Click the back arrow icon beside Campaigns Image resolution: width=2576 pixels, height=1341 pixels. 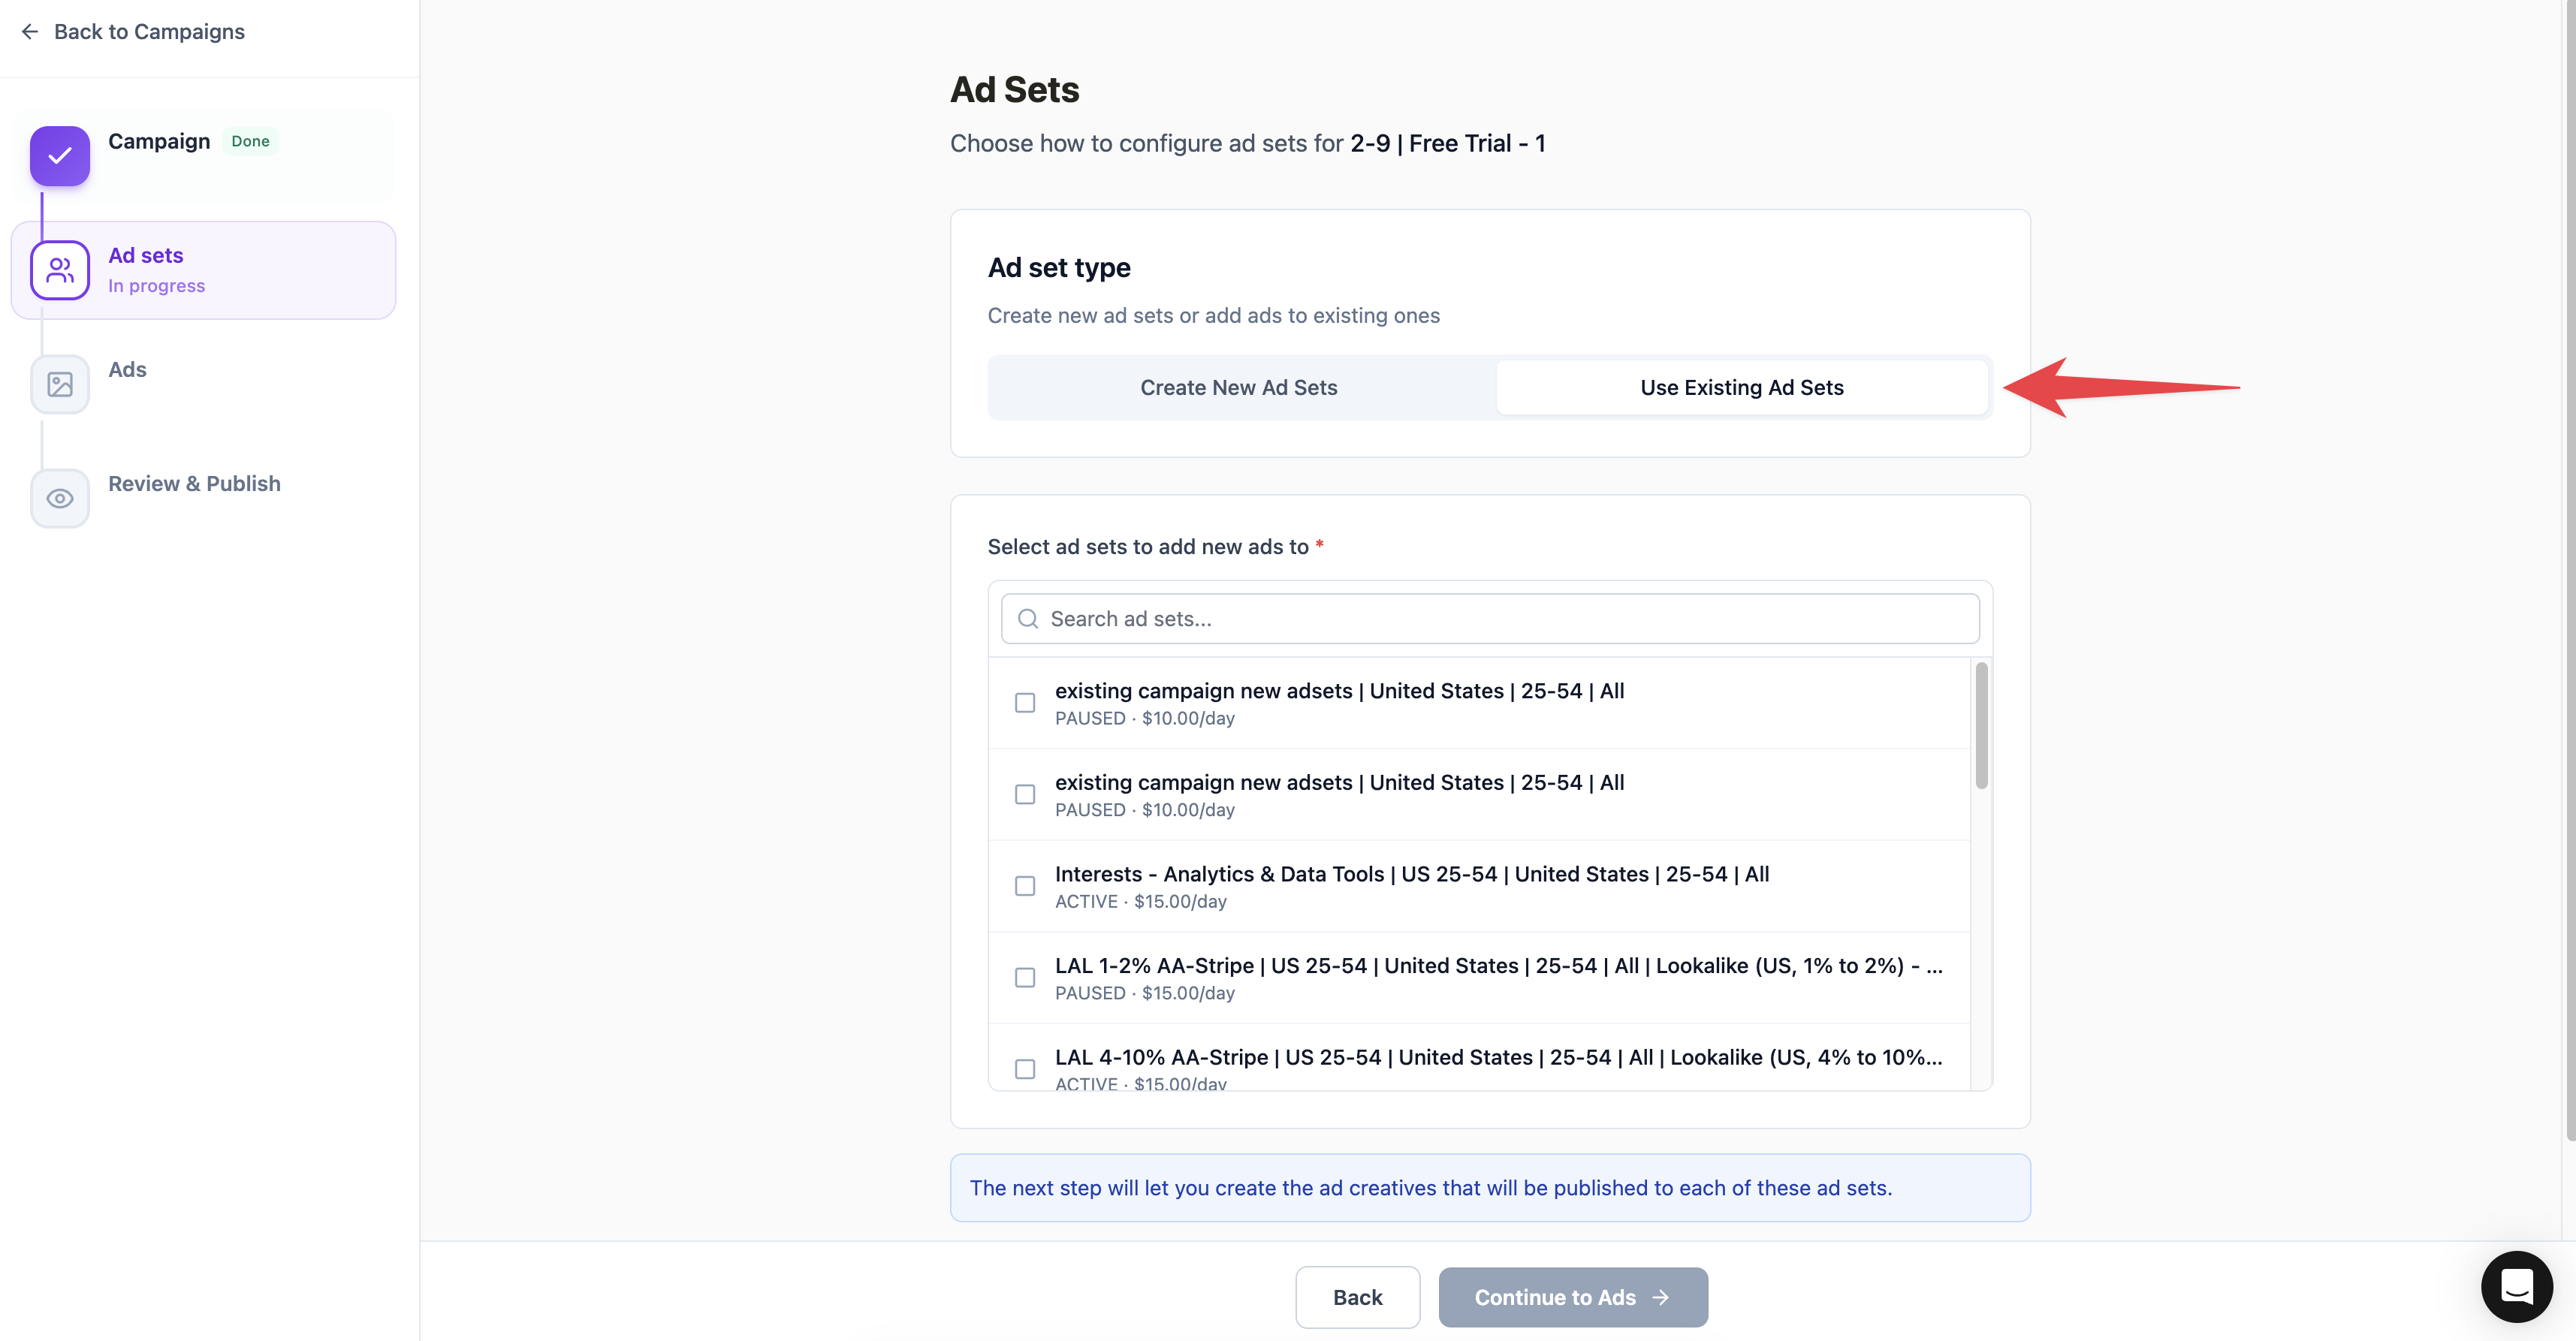30,32
